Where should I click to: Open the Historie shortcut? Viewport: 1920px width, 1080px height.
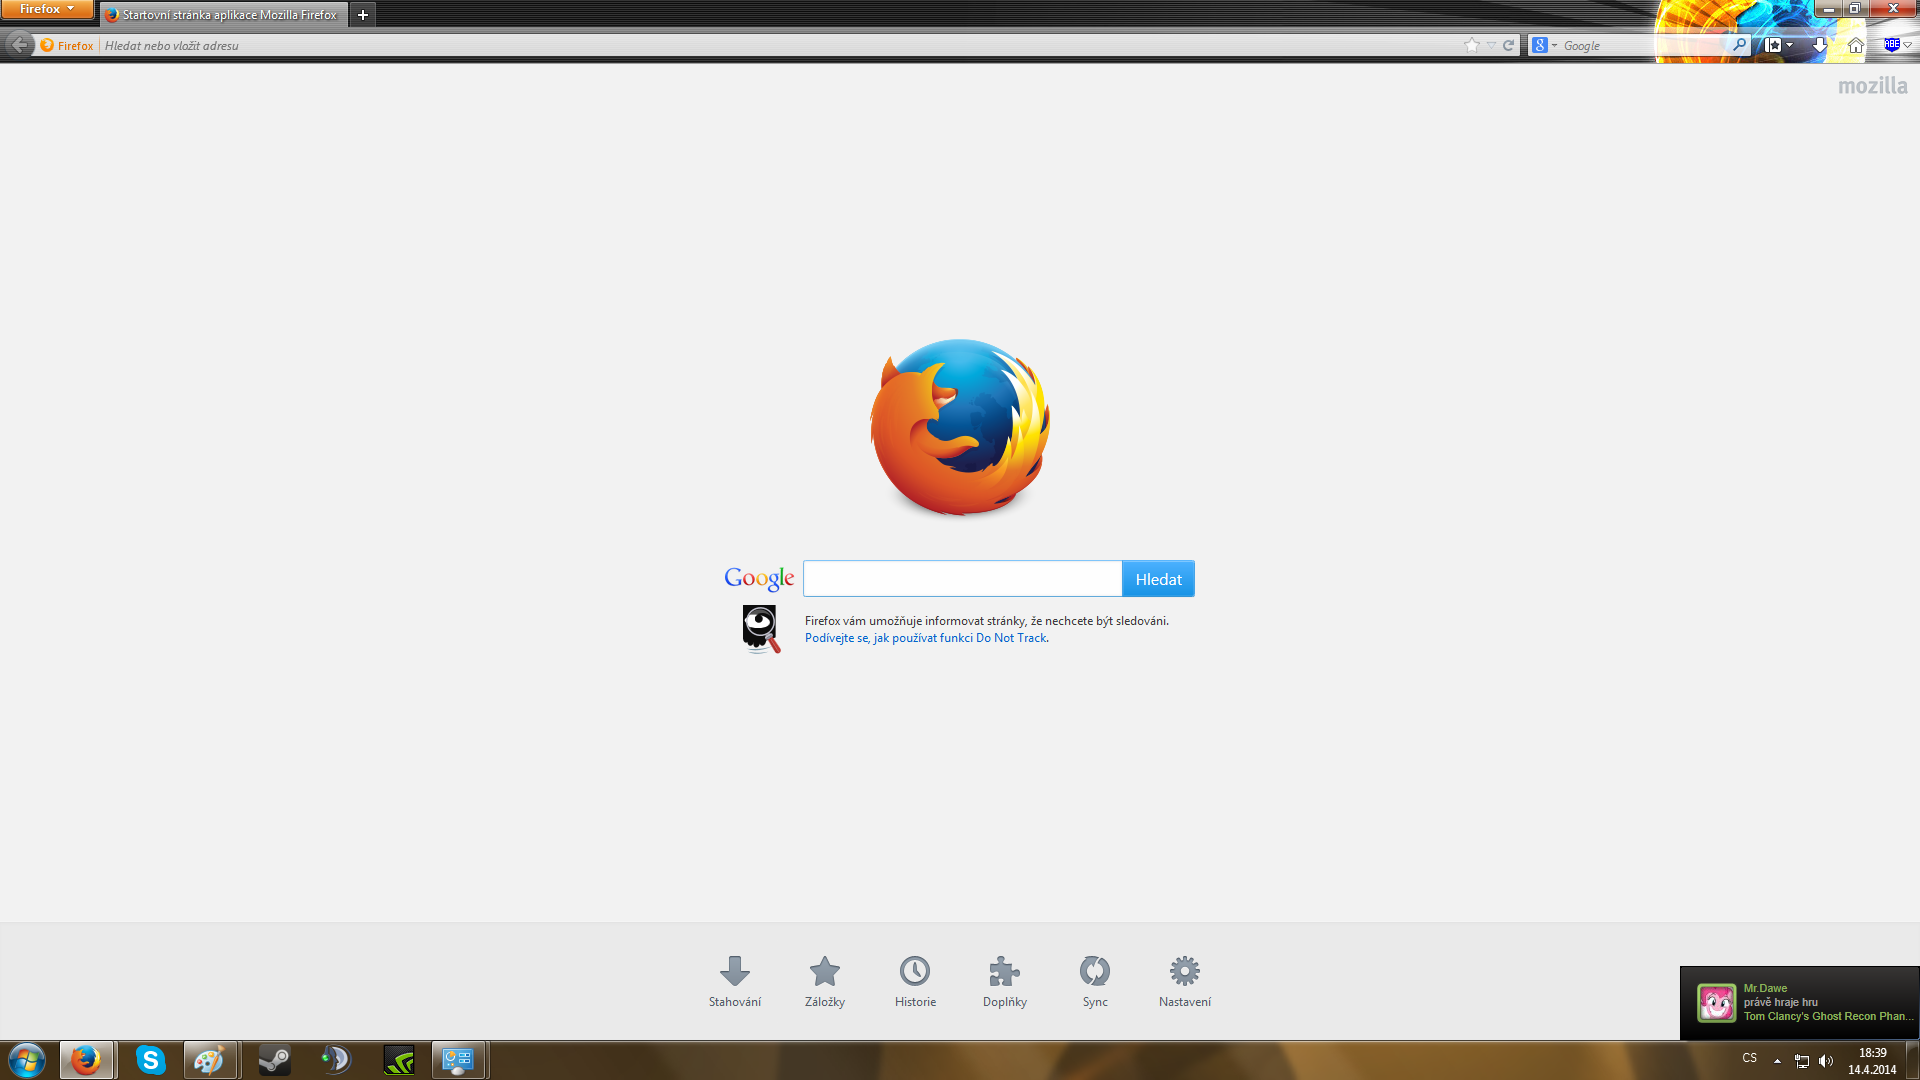(x=915, y=980)
